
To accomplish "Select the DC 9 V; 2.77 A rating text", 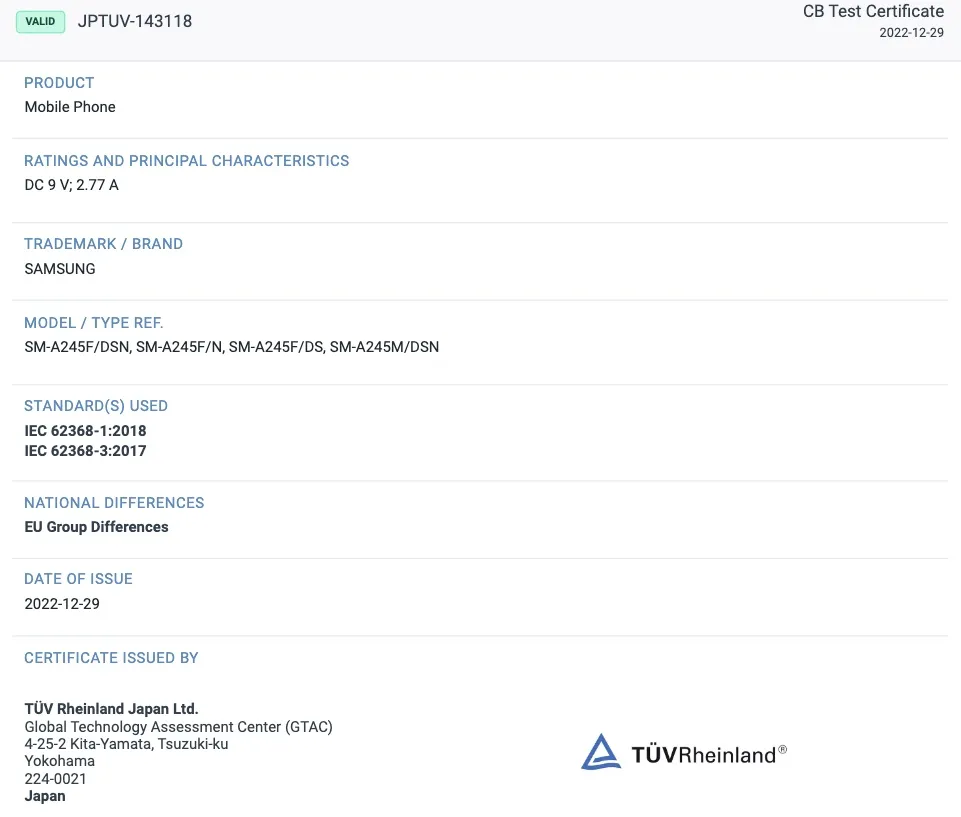I will point(71,184).
